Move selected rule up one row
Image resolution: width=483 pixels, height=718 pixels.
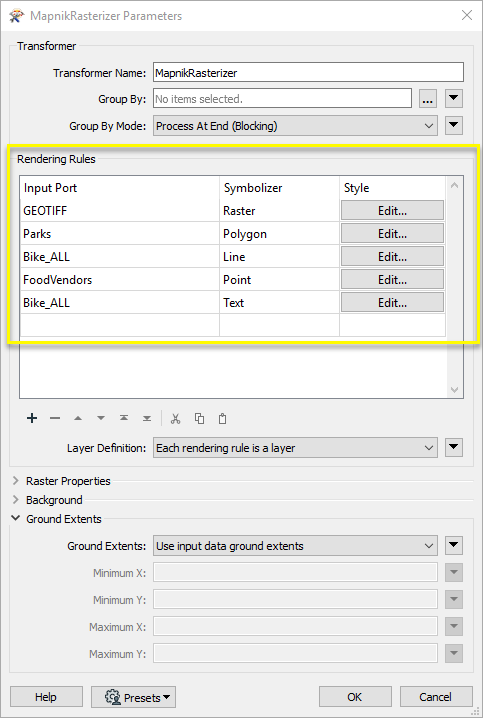tap(78, 418)
